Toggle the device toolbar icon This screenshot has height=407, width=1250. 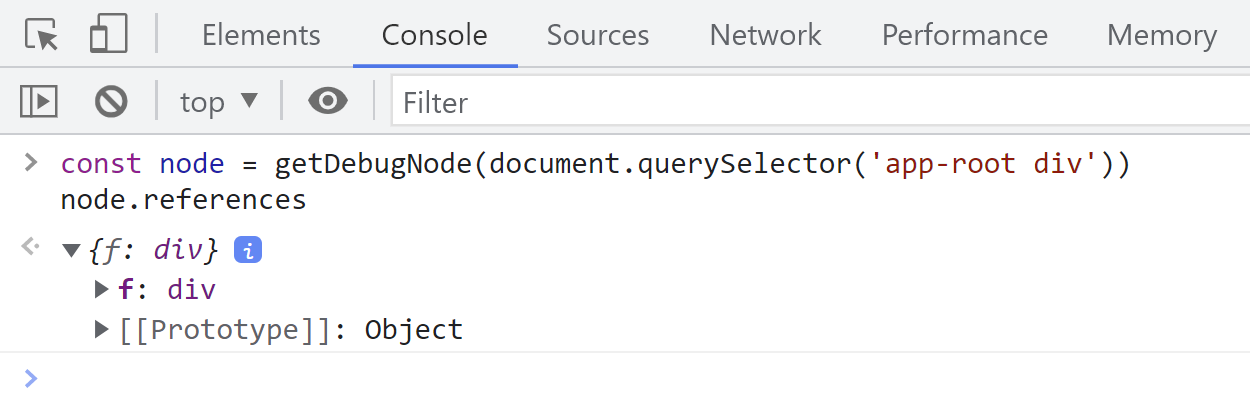(108, 35)
